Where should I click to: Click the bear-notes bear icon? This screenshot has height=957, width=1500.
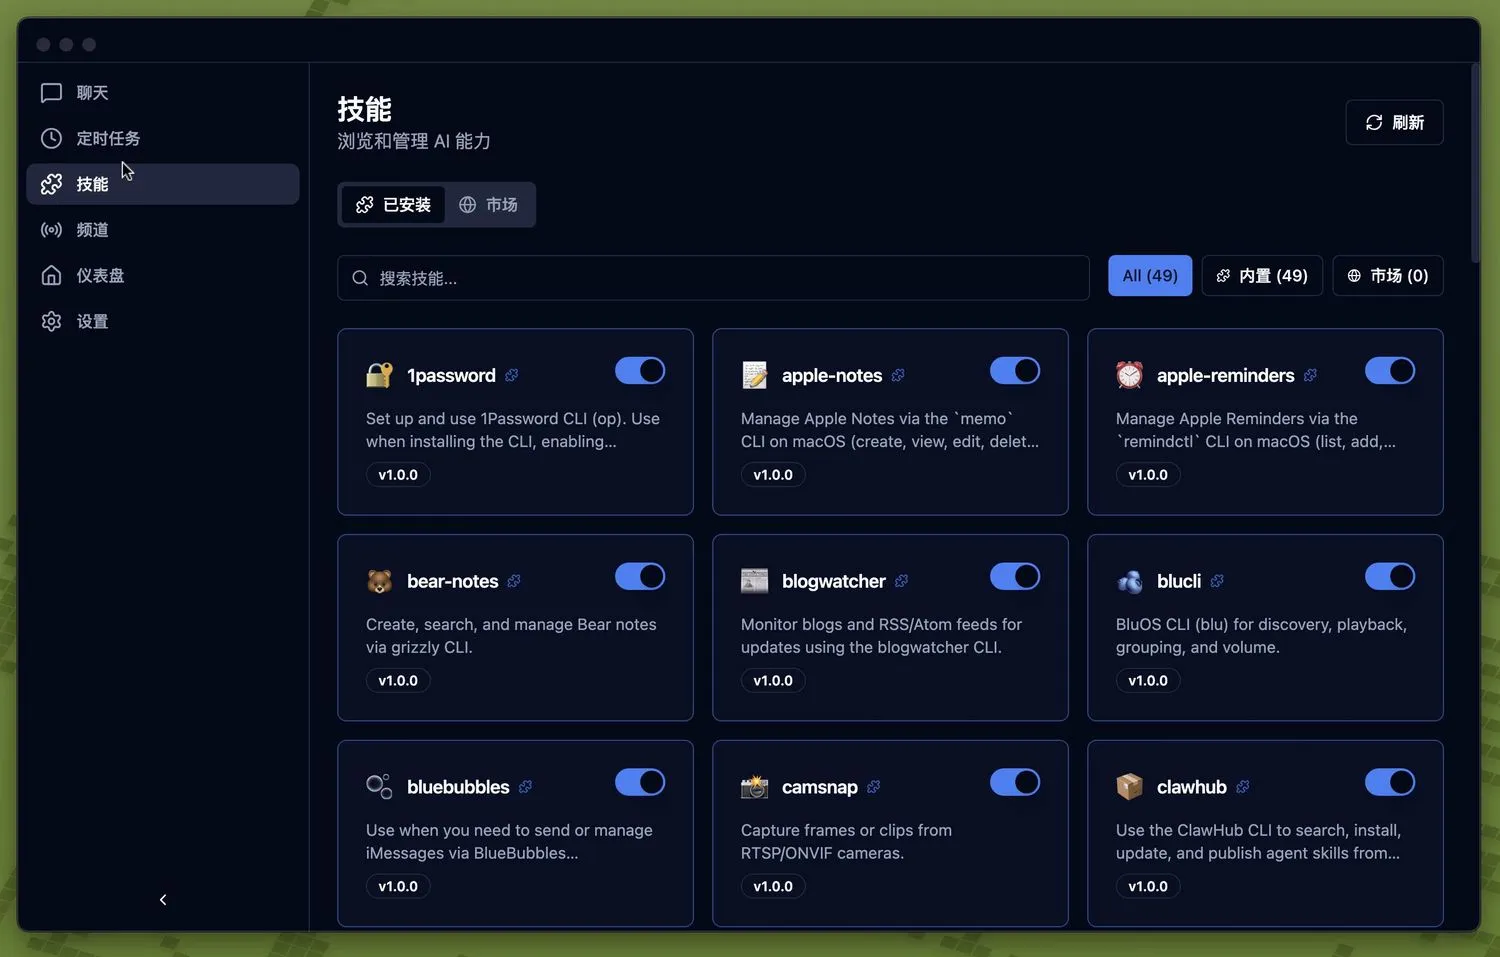point(379,581)
